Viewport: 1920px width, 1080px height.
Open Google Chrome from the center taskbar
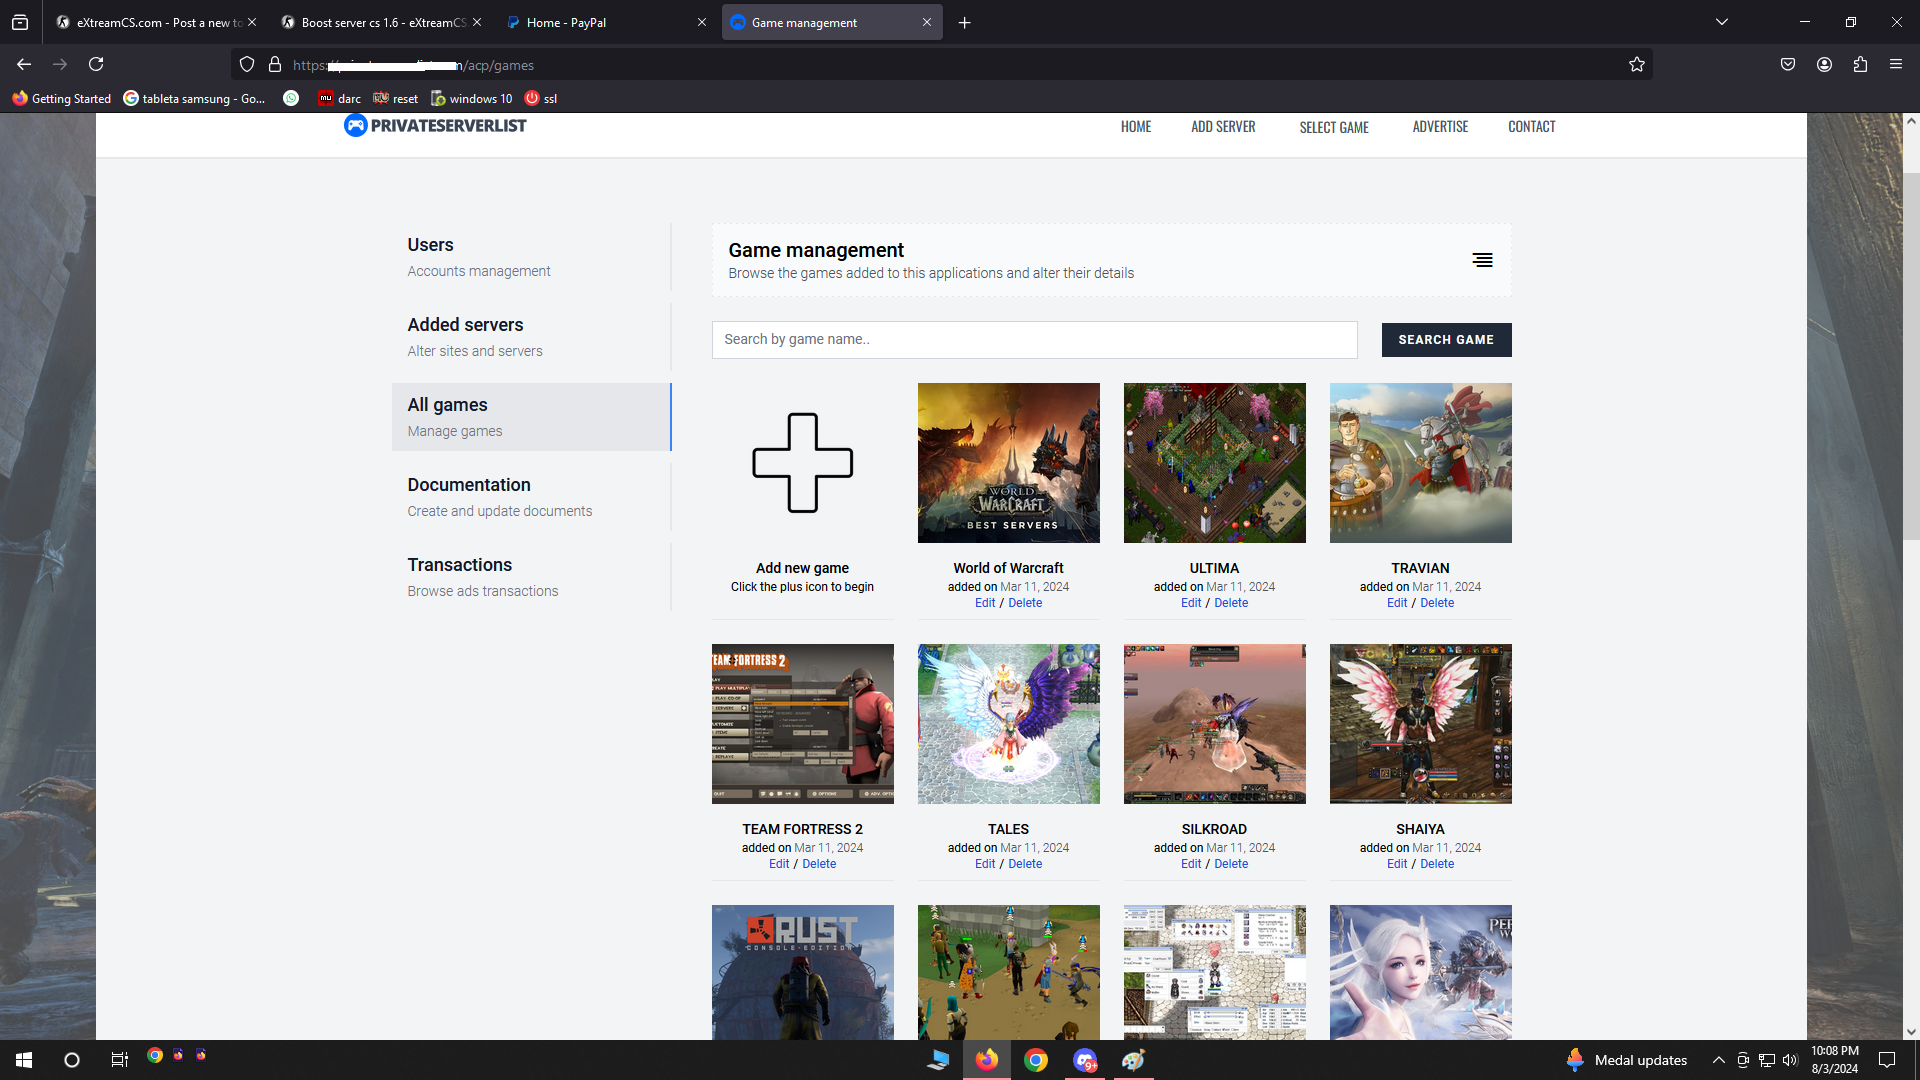point(1036,1060)
